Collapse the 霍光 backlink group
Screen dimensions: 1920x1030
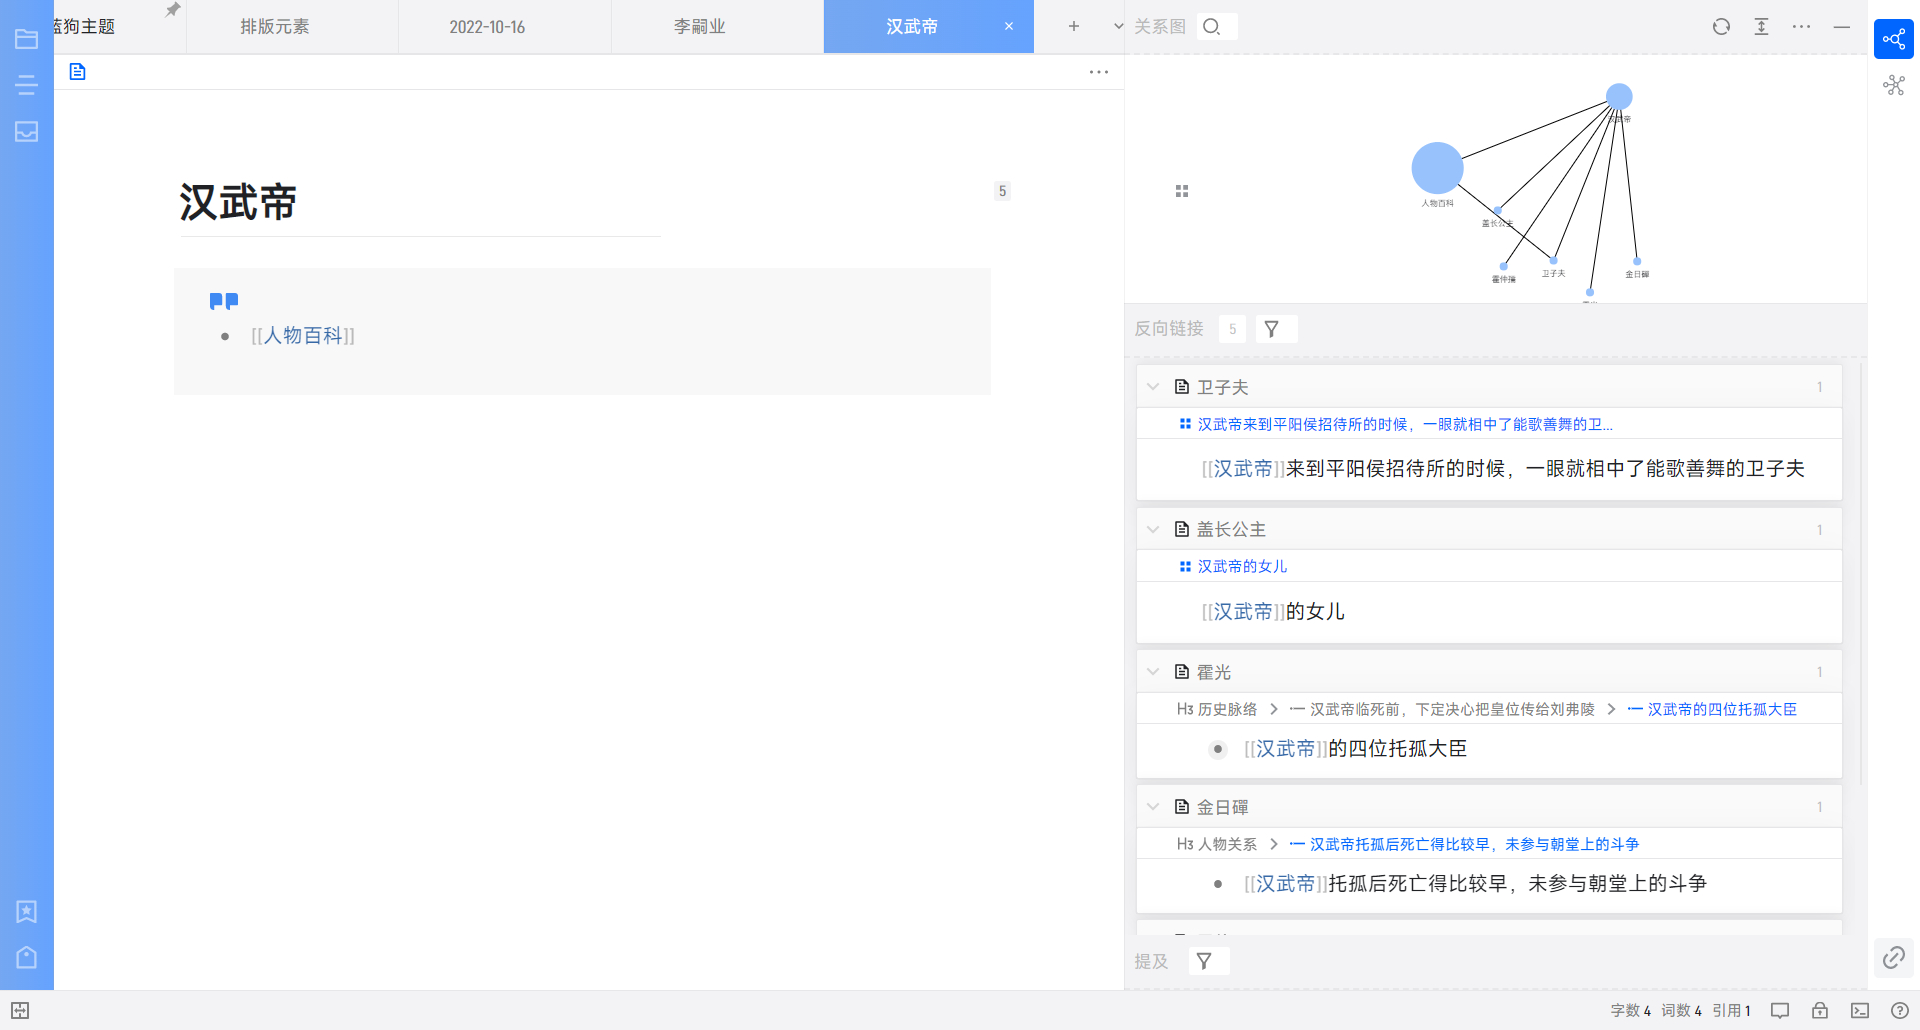click(x=1153, y=672)
